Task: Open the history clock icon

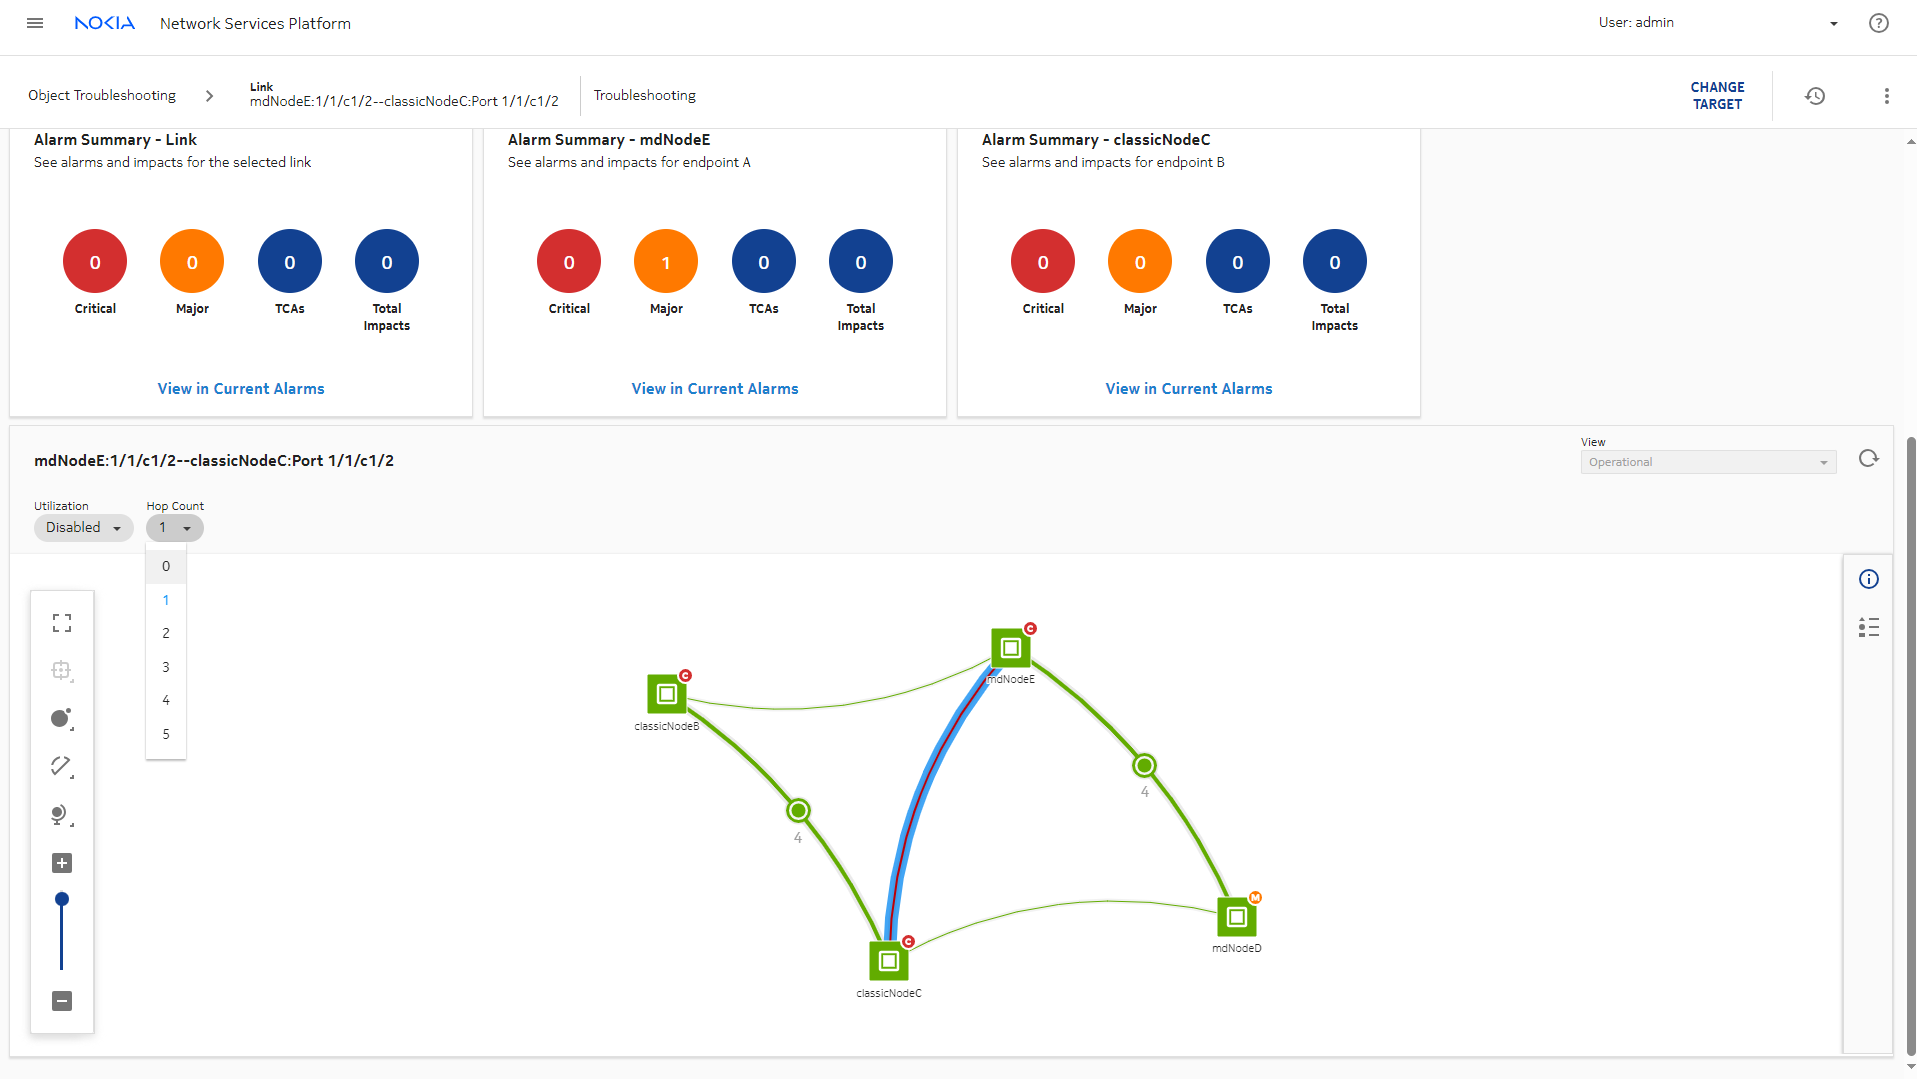Action: [1815, 96]
